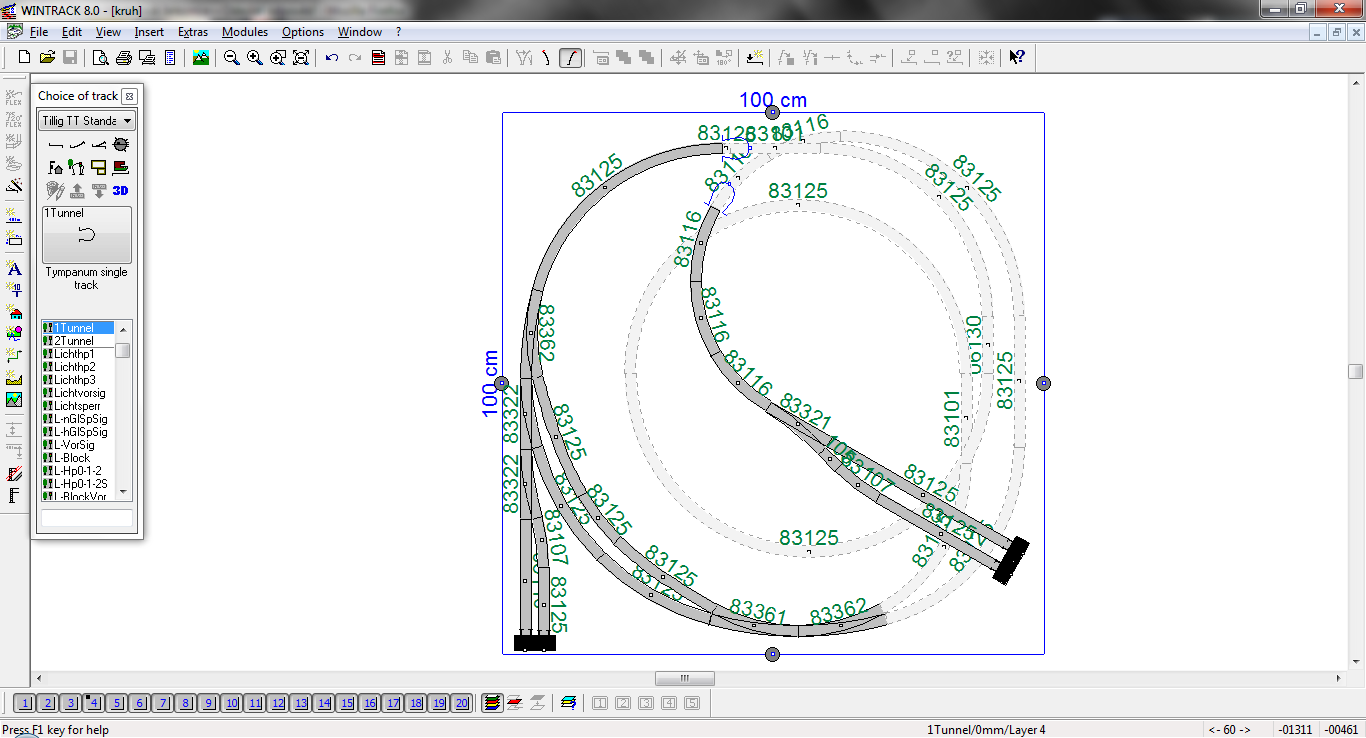Click the Open file folder icon

point(47,58)
